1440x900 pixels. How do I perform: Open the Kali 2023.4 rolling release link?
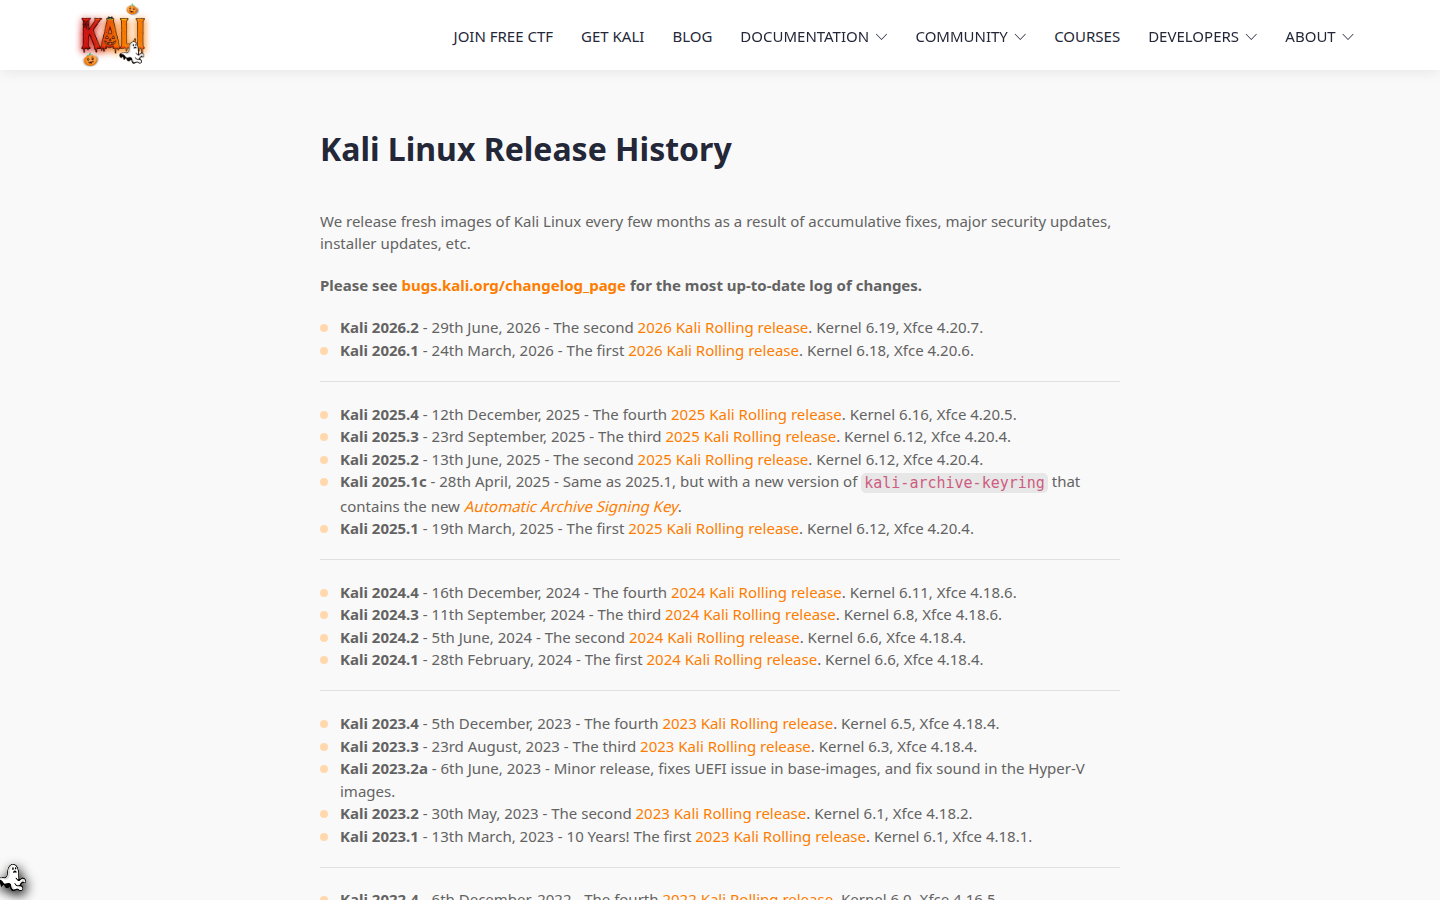pos(747,724)
